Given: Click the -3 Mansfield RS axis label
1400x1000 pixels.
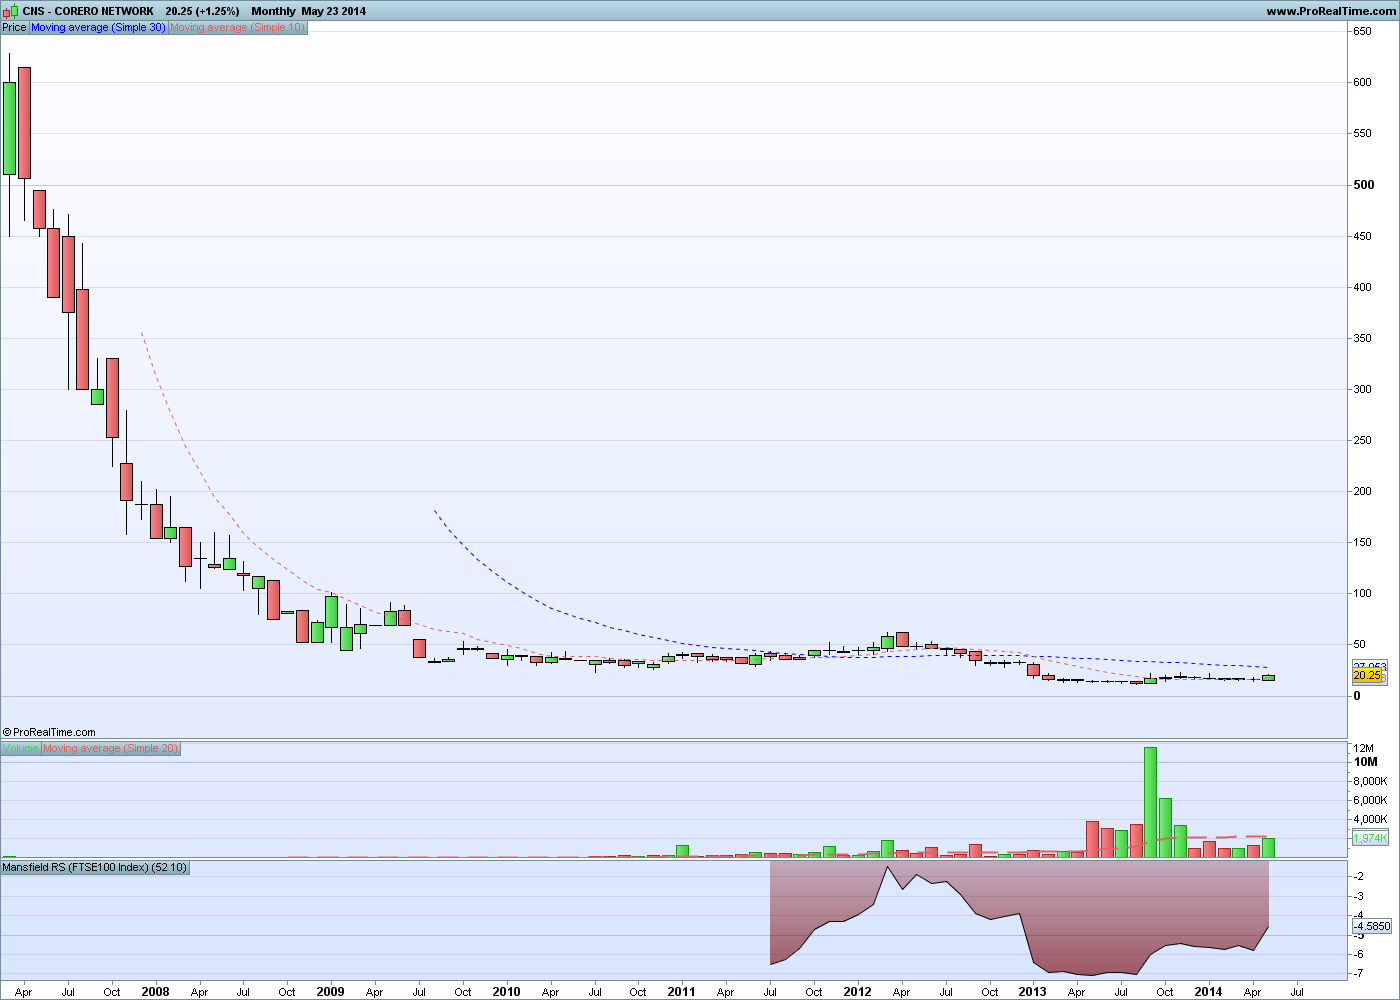Looking at the screenshot, I should click(x=1360, y=895).
